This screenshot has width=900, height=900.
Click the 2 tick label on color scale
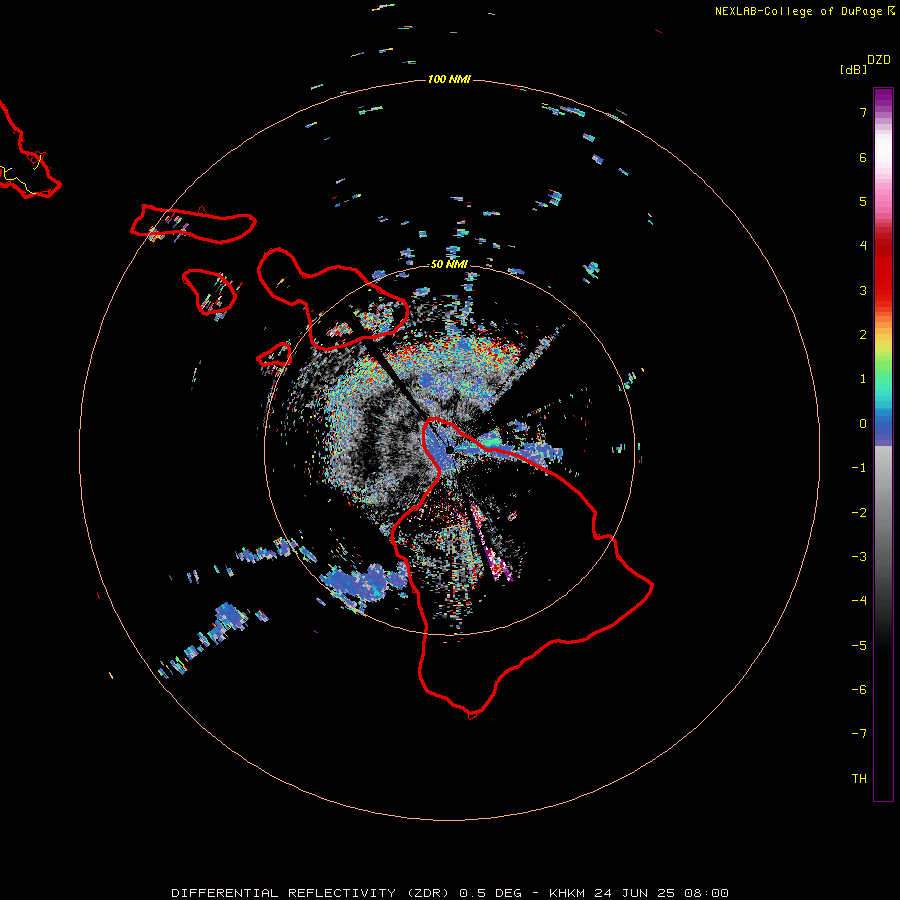point(863,335)
